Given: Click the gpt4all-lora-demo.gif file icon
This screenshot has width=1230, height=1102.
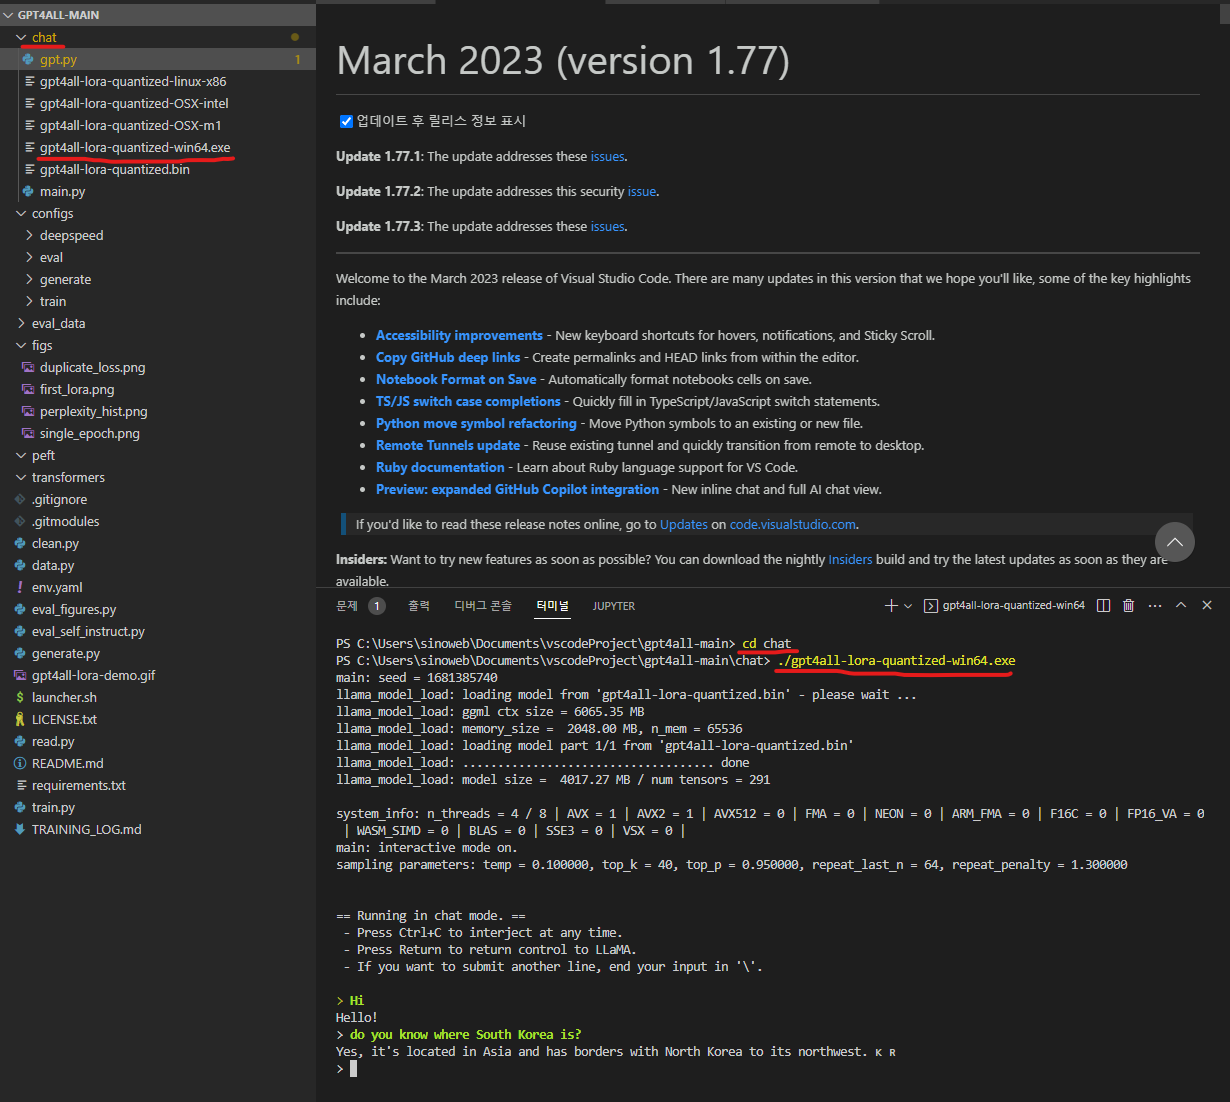Looking at the screenshot, I should click(20, 675).
